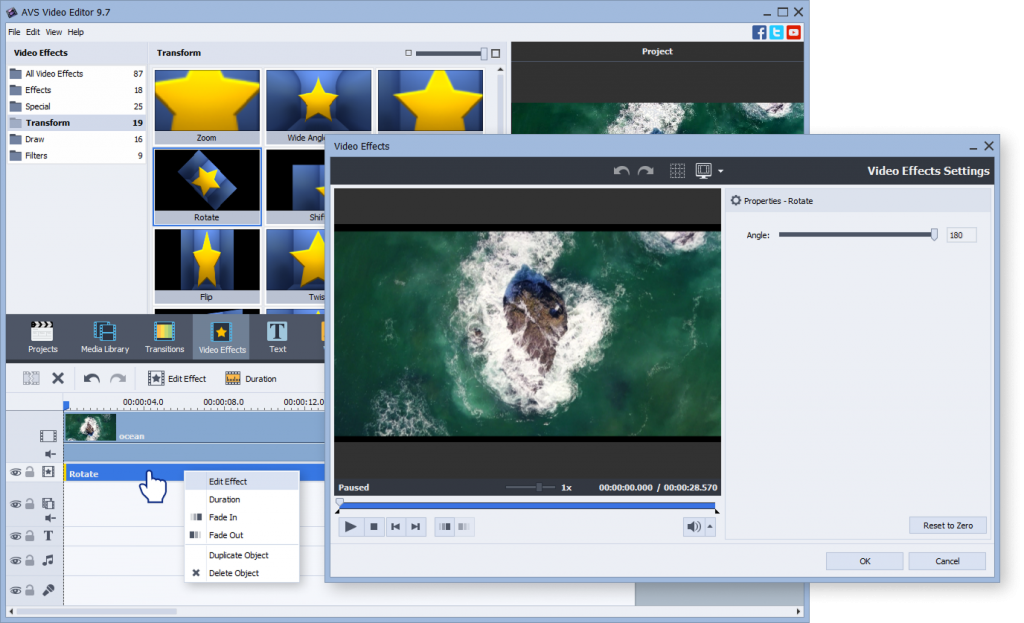Viewport: 1024px width, 623px height.
Task: Select the Transform effects category
Action: (47, 123)
